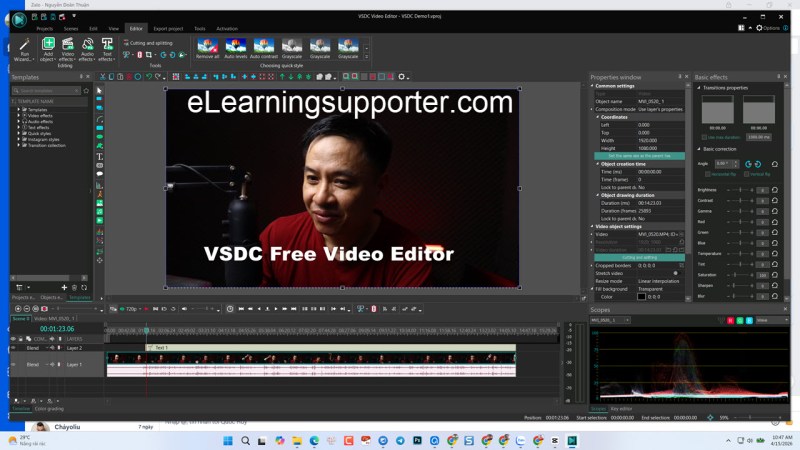Image resolution: width=800 pixels, height=450 pixels.
Task: Click the volume speaker icon on timeline toolbar
Action: pos(184,309)
